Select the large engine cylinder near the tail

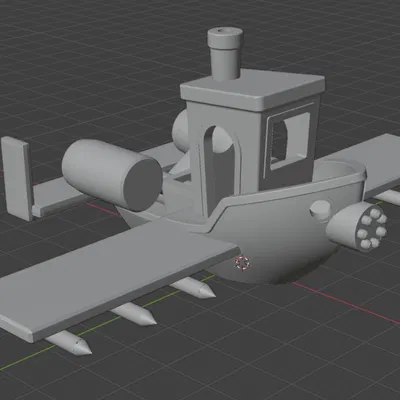[x=112, y=175]
